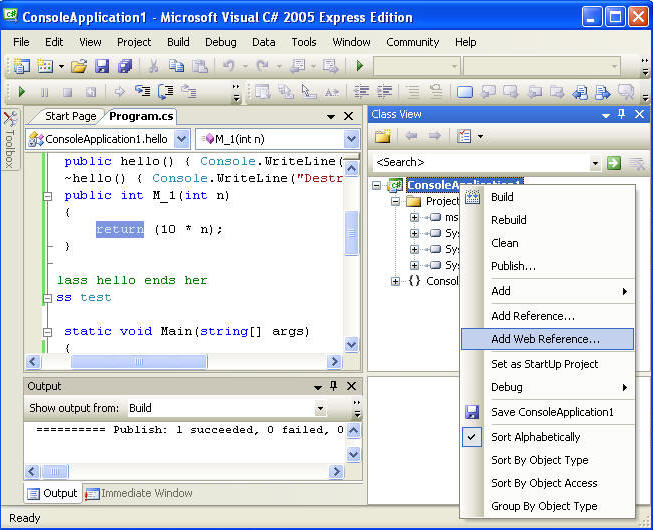Image resolution: width=653 pixels, height=530 pixels.
Task: Select Sort By Object Type option
Action: (539, 460)
